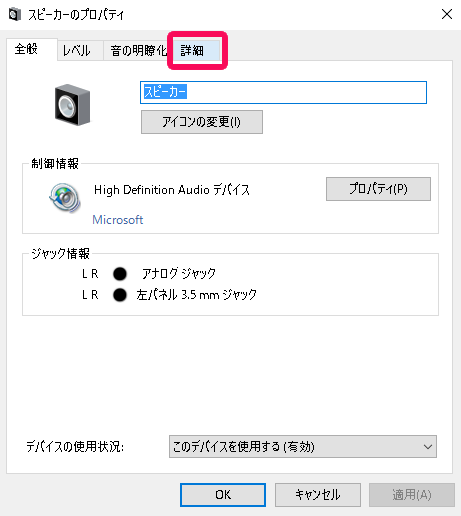The height and width of the screenshot is (516, 461).
Task: Click the 適用(A) button
Action: (x=412, y=495)
